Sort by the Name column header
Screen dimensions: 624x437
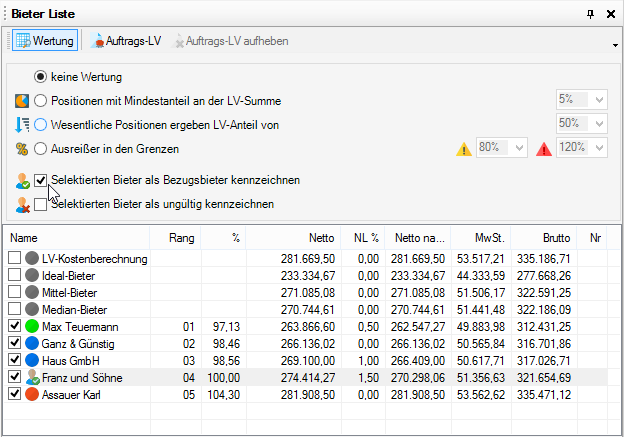point(78,238)
